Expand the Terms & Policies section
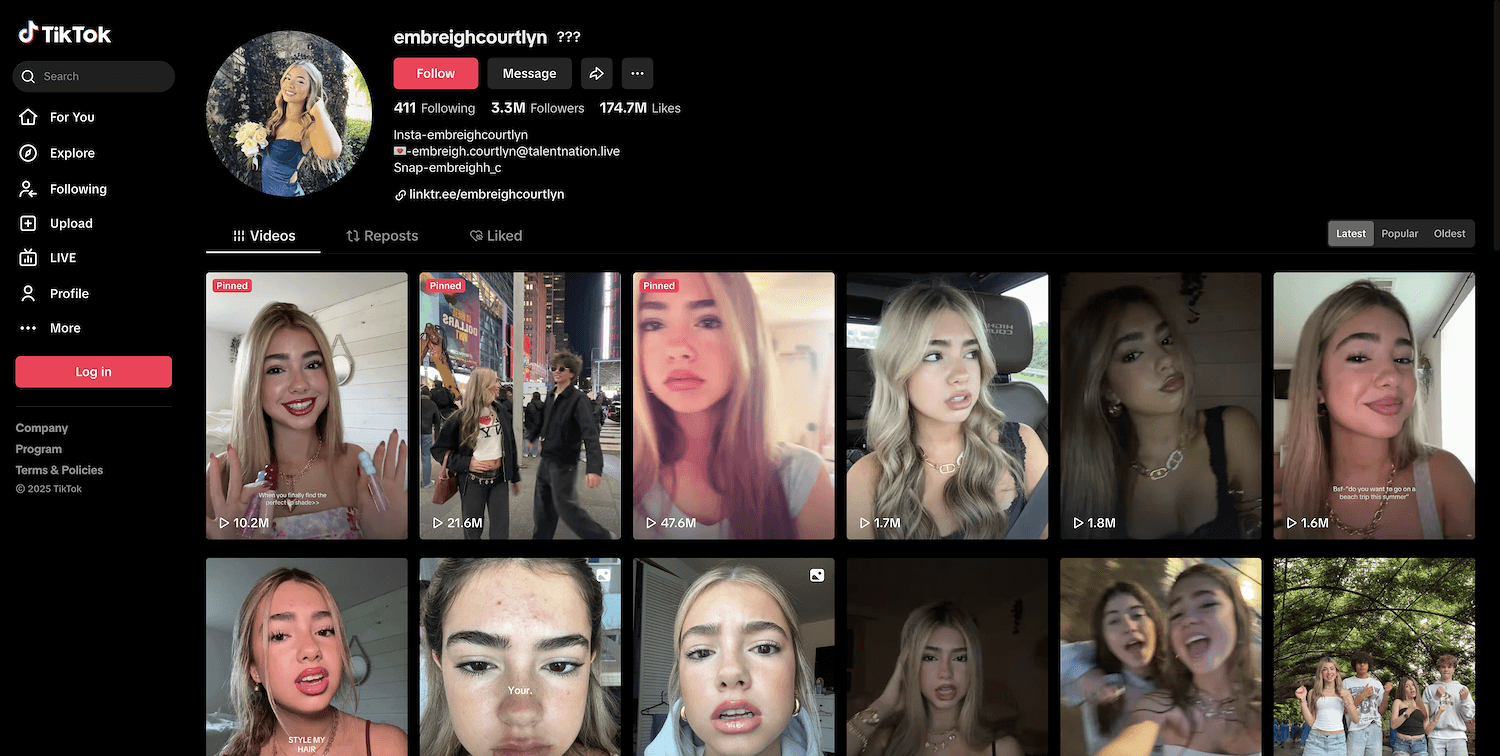This screenshot has width=1500, height=756. point(59,470)
